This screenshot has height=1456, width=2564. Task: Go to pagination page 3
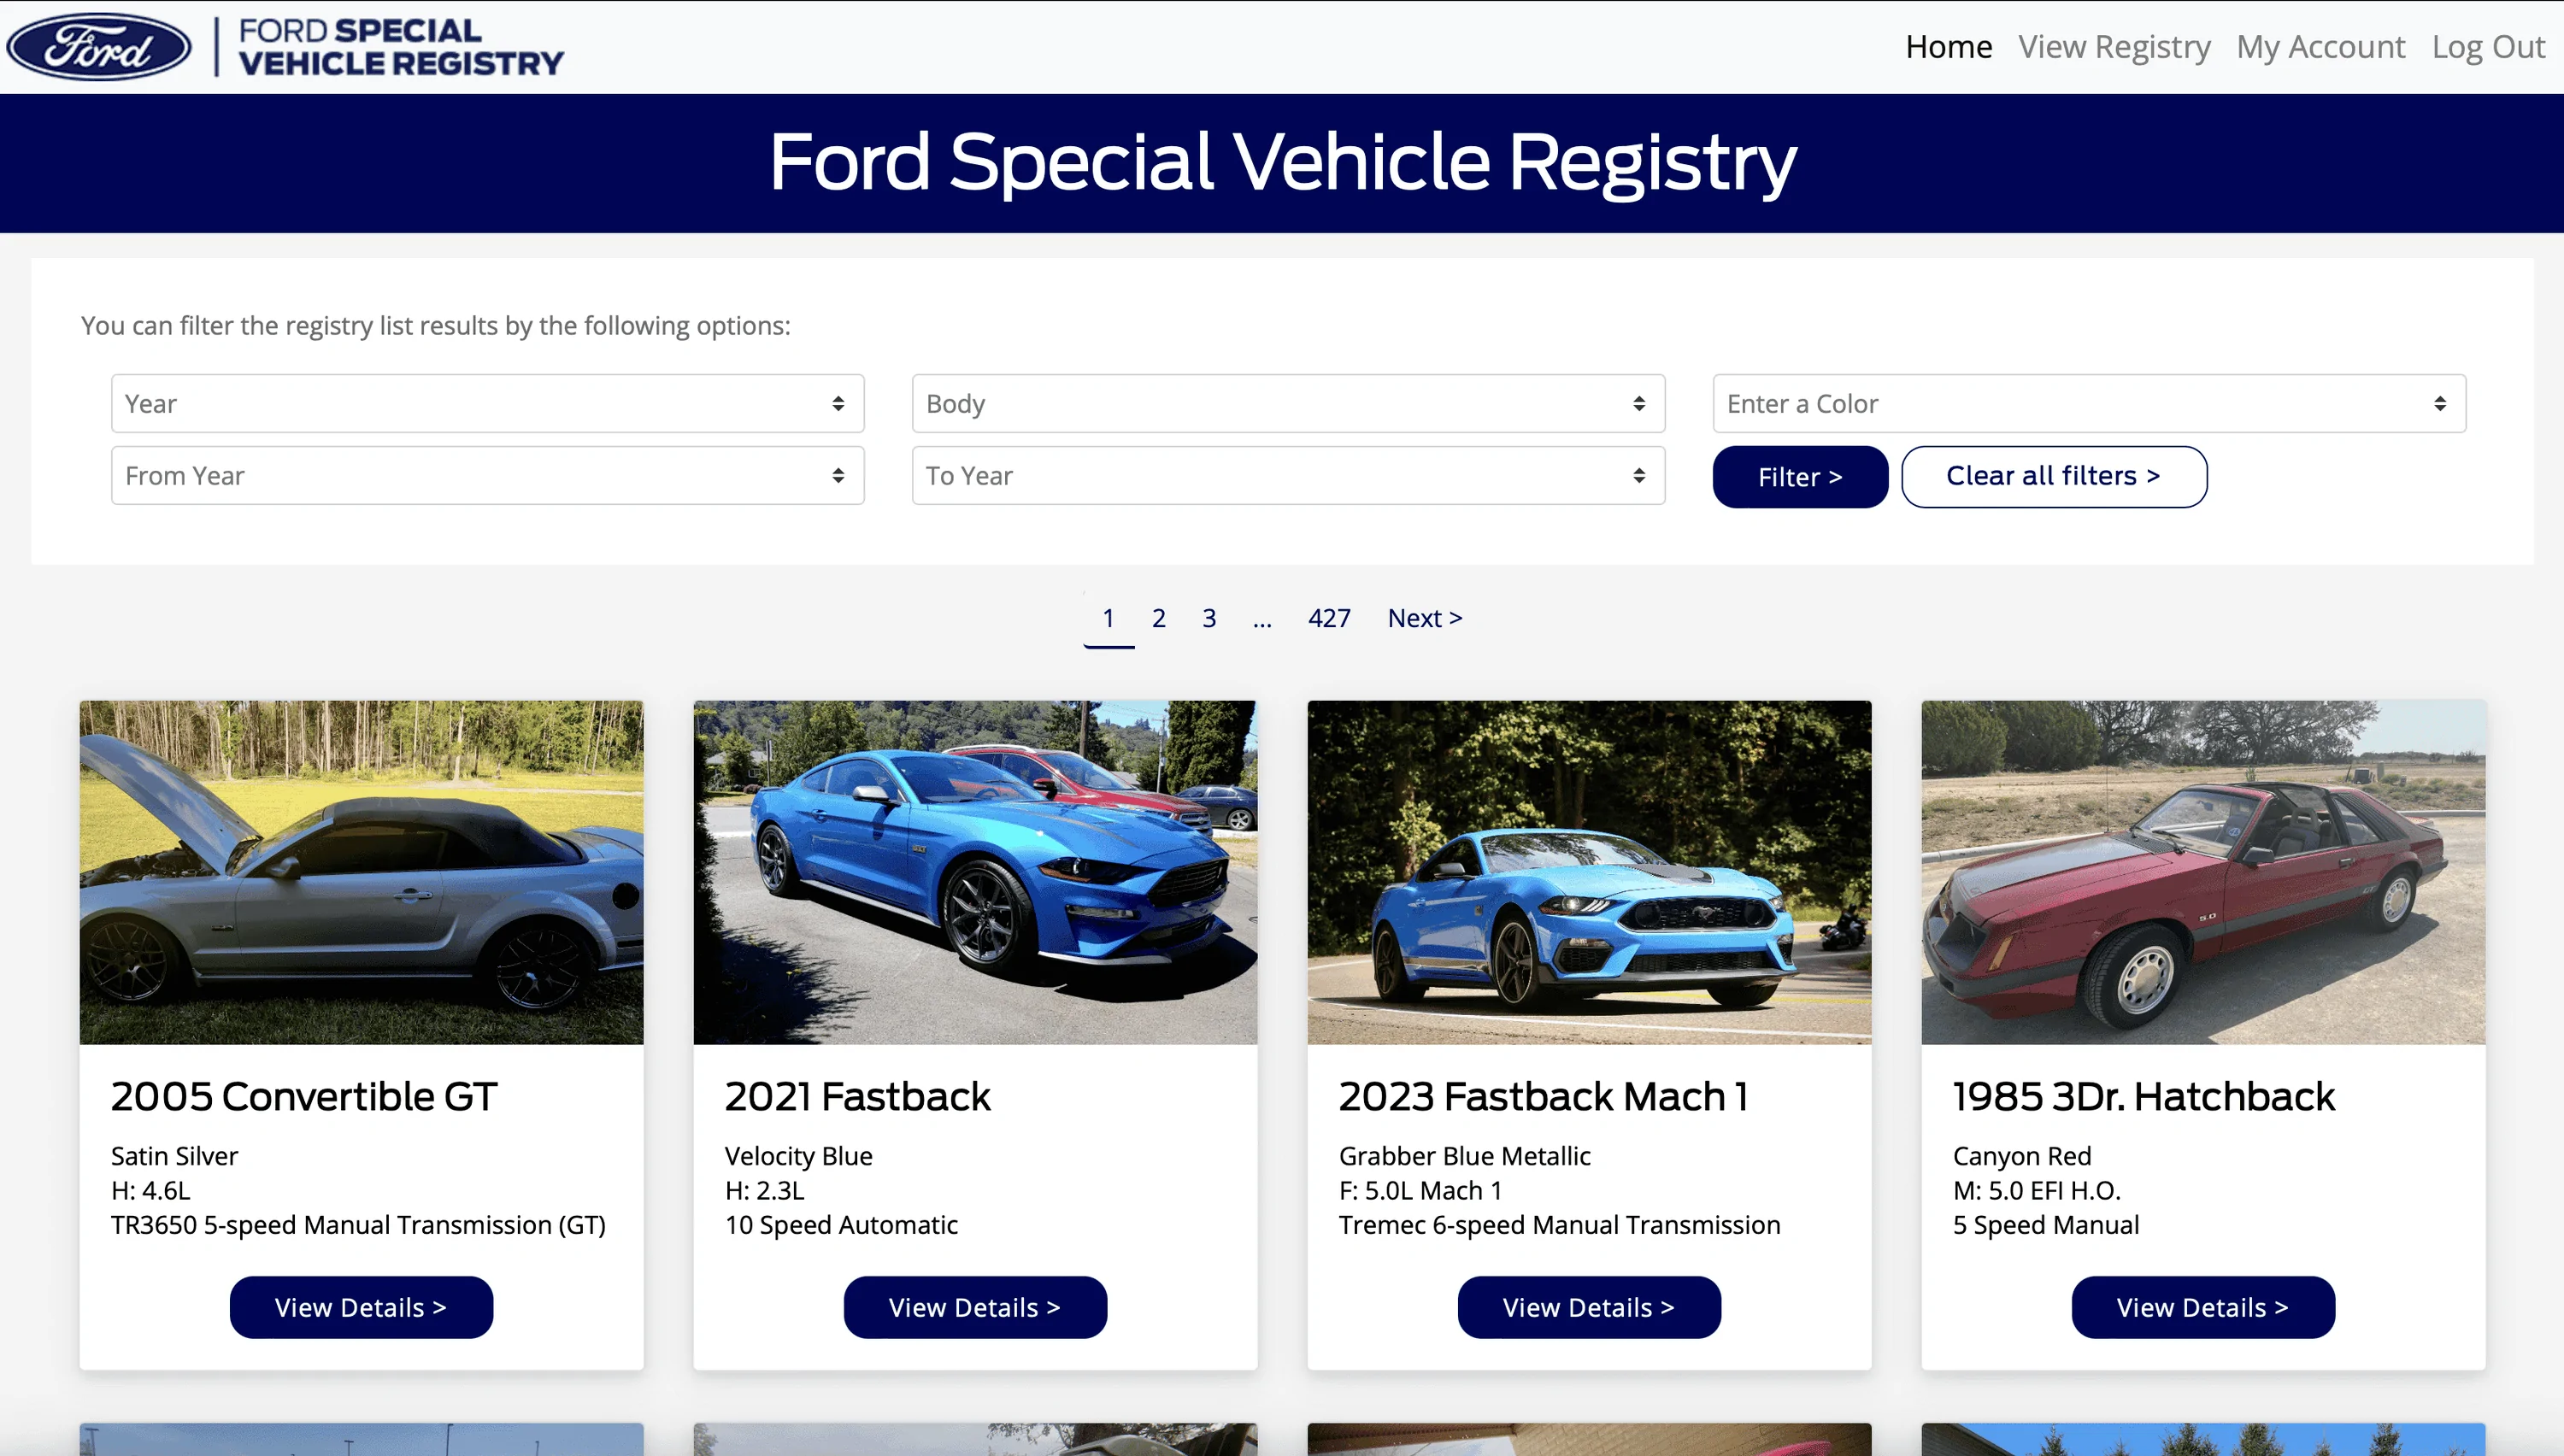tap(1209, 618)
